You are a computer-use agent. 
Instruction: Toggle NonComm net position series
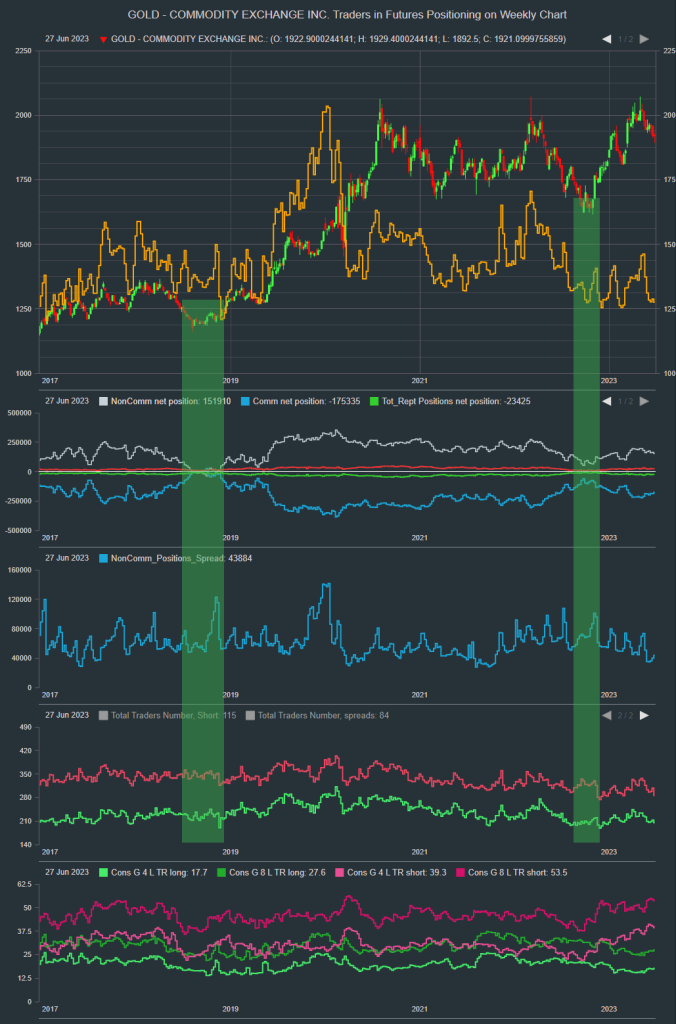[x=104, y=401]
